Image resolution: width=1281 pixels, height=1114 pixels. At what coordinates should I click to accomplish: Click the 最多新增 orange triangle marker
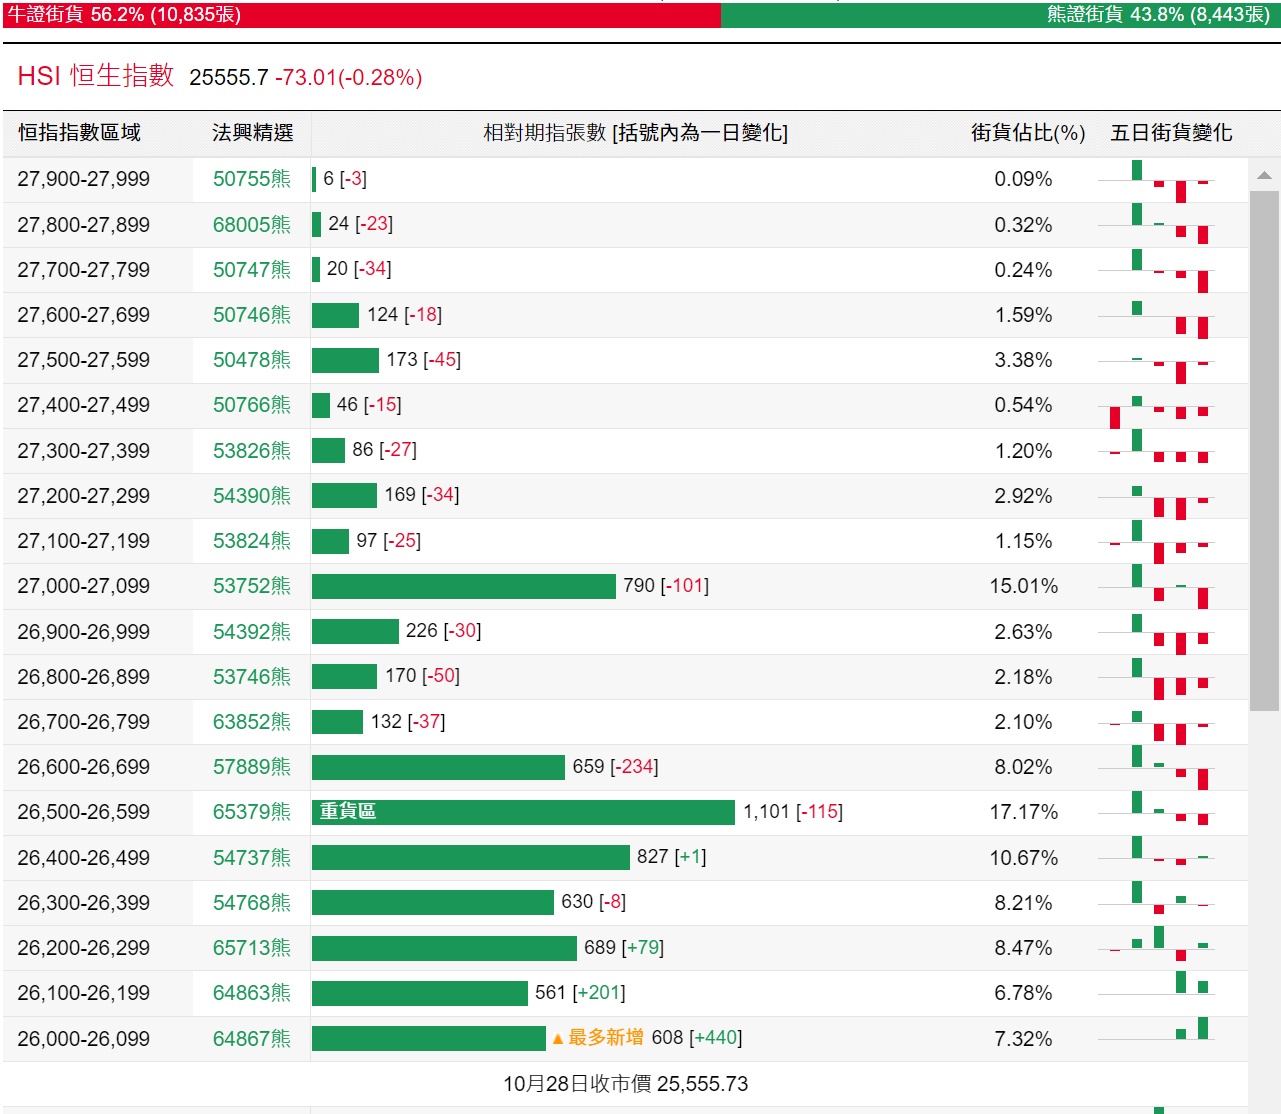point(558,1039)
